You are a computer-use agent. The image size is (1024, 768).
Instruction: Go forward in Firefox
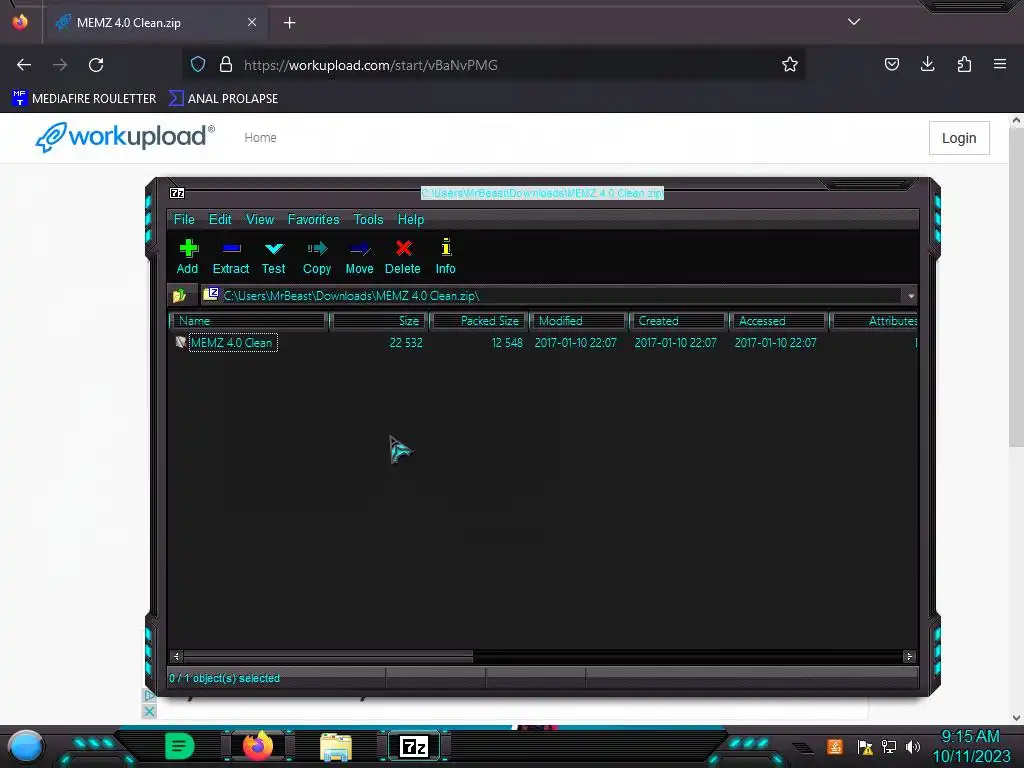pos(60,65)
